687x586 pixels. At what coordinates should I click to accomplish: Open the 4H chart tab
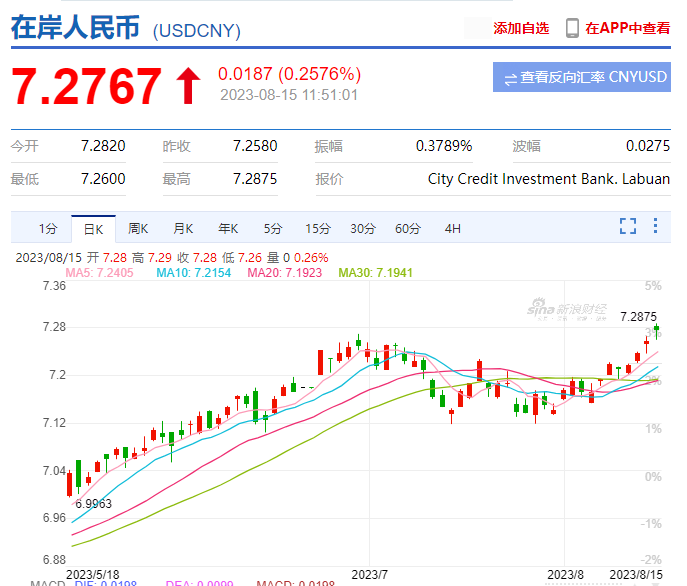coord(452,229)
